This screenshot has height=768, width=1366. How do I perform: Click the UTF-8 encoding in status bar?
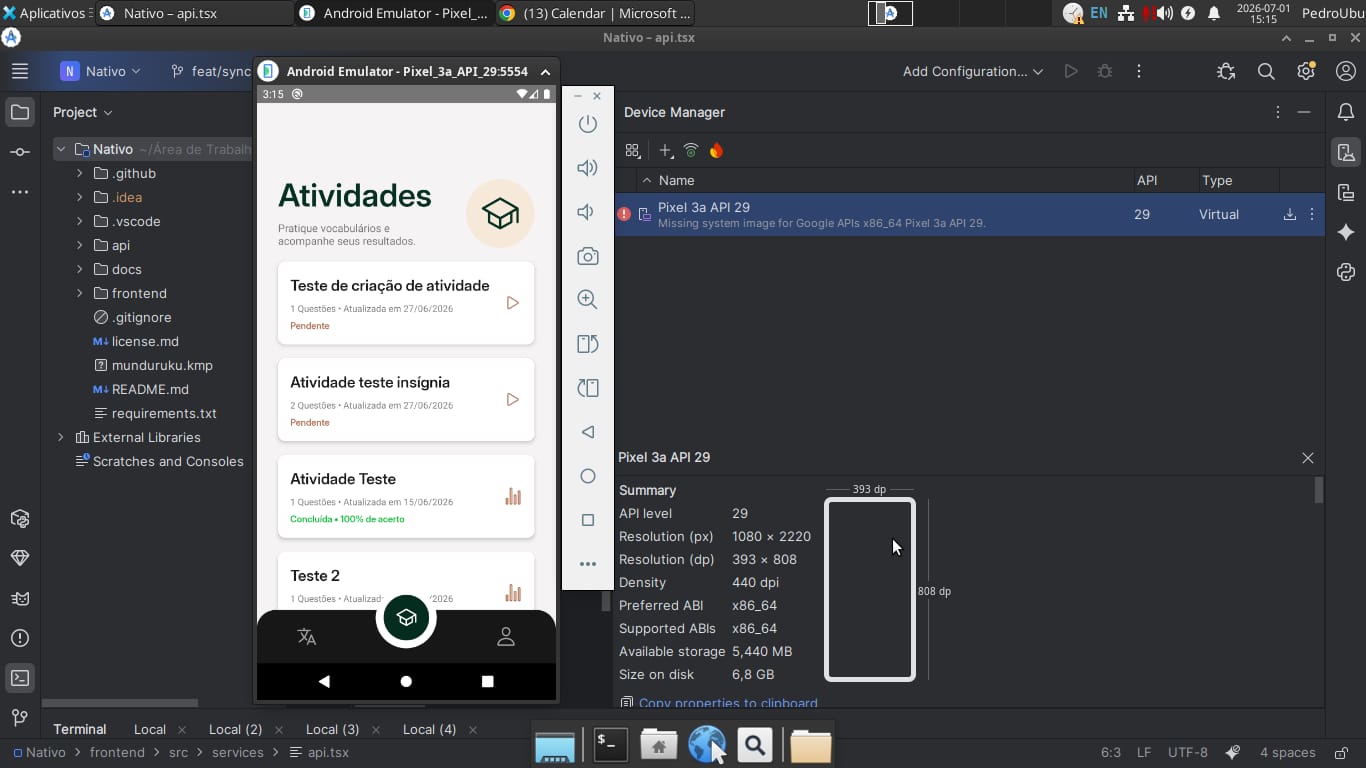[1187, 752]
